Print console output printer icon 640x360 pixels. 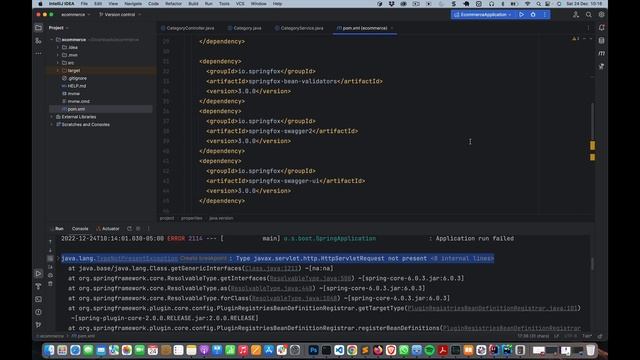tap(50, 275)
